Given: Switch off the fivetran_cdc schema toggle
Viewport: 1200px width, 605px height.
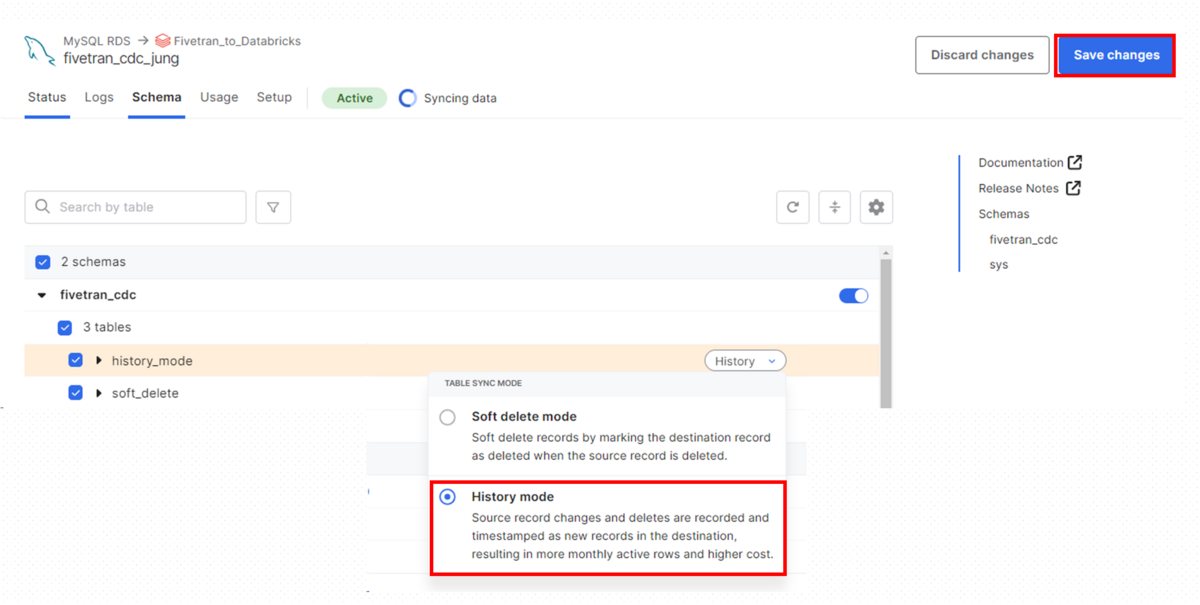Looking at the screenshot, I should [853, 295].
